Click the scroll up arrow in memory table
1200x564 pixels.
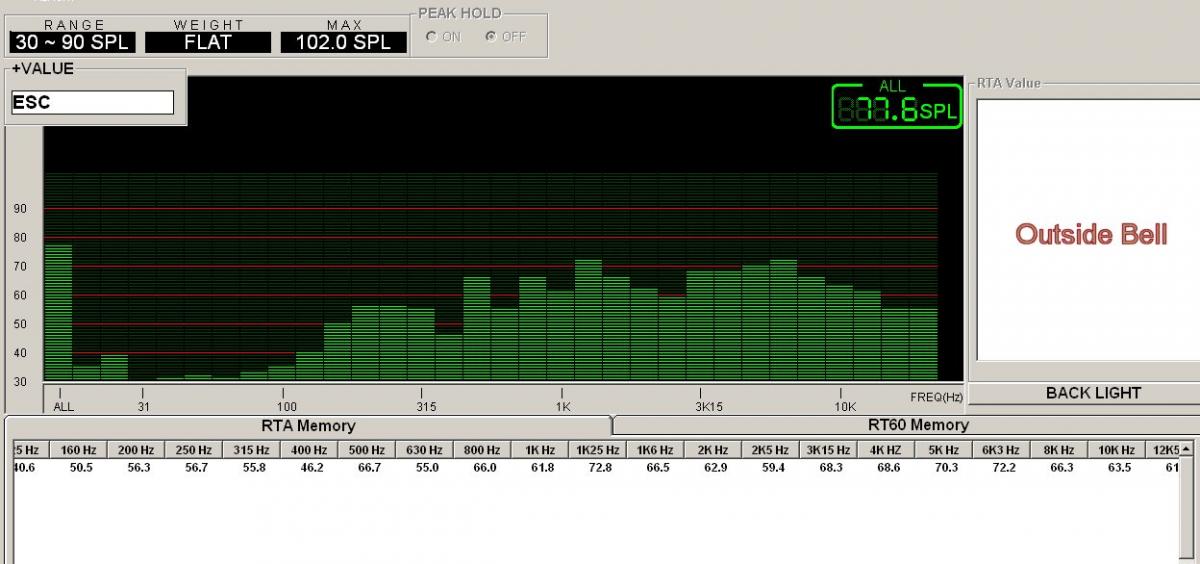[1187, 449]
